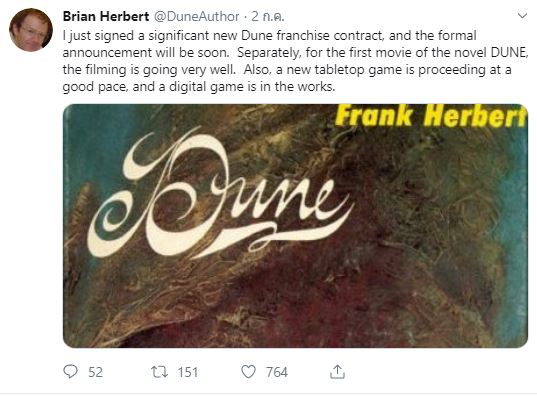
Task: Click the Brian Herbert display name
Action: pyautogui.click(x=106, y=16)
